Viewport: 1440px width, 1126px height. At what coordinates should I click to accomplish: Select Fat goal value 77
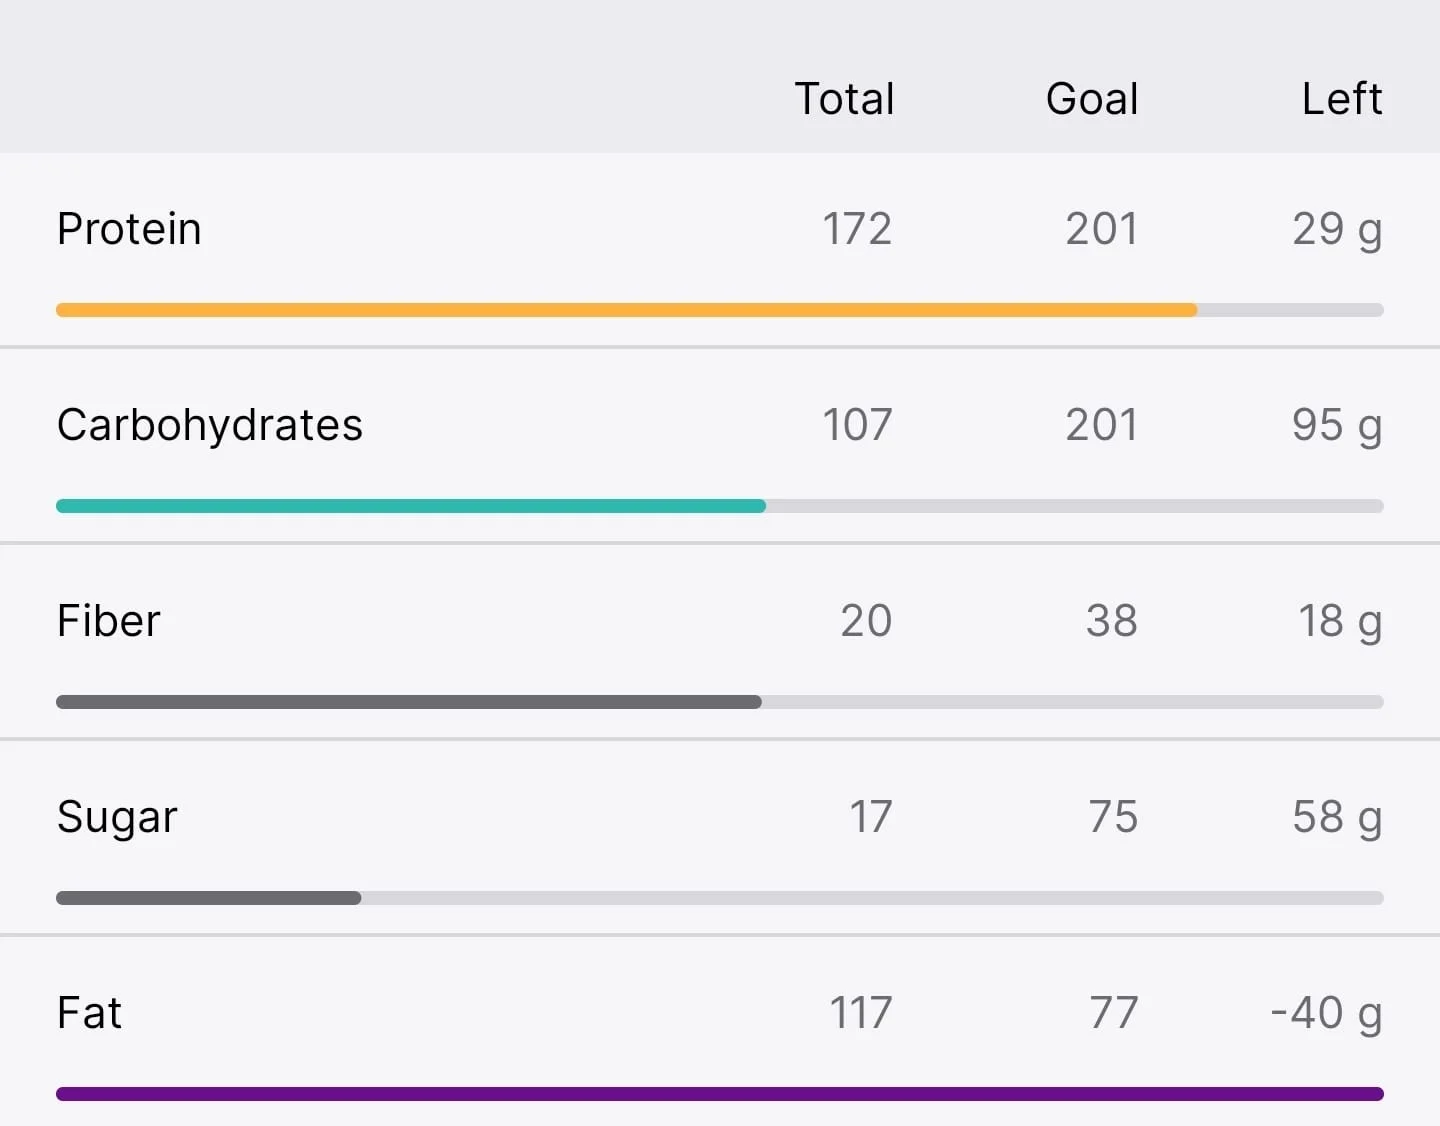click(1114, 1013)
